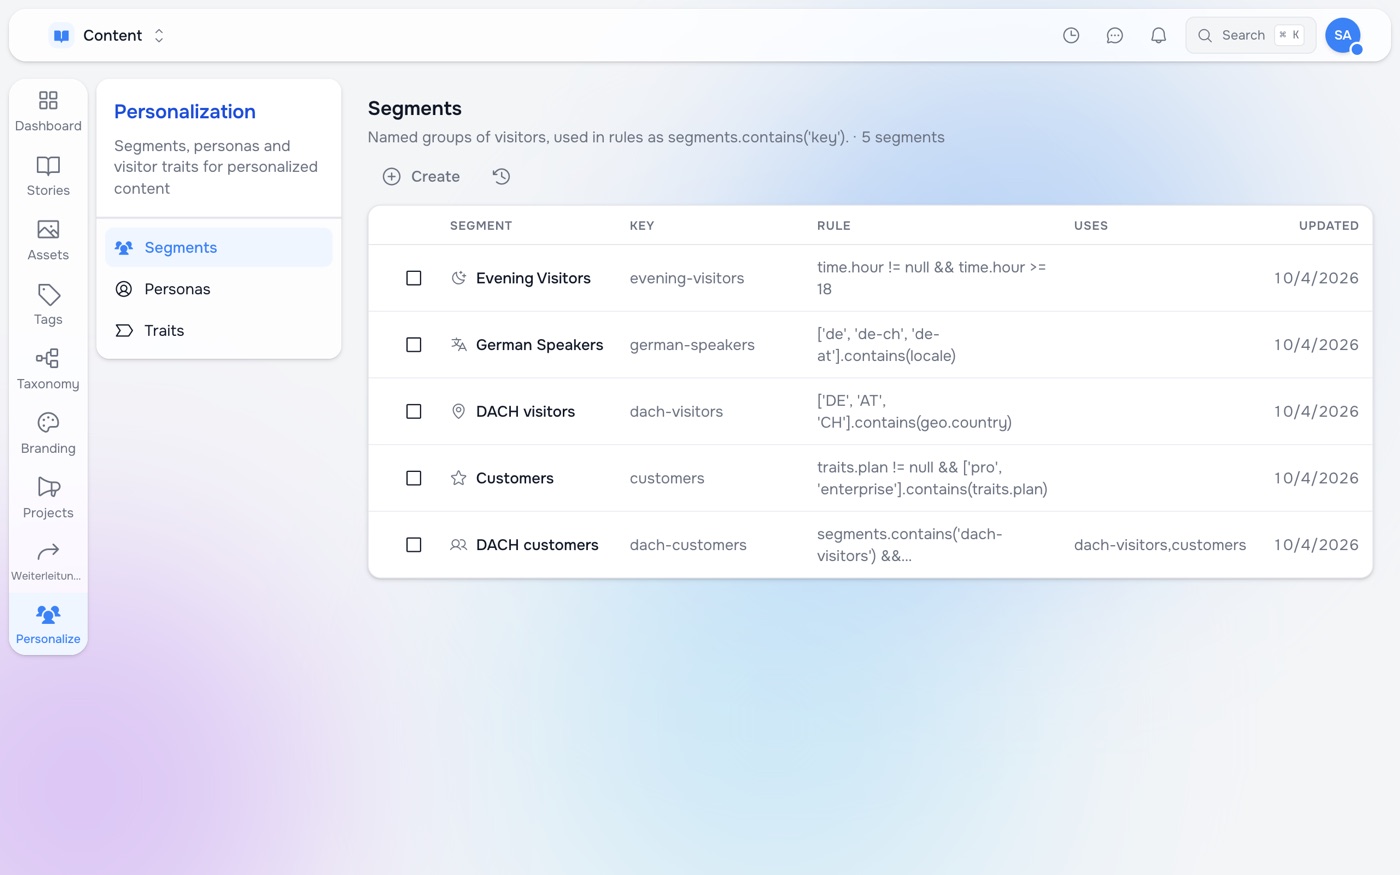Open the German Speakers segment
Screen dimensions: 1400x875
[x=540, y=345]
